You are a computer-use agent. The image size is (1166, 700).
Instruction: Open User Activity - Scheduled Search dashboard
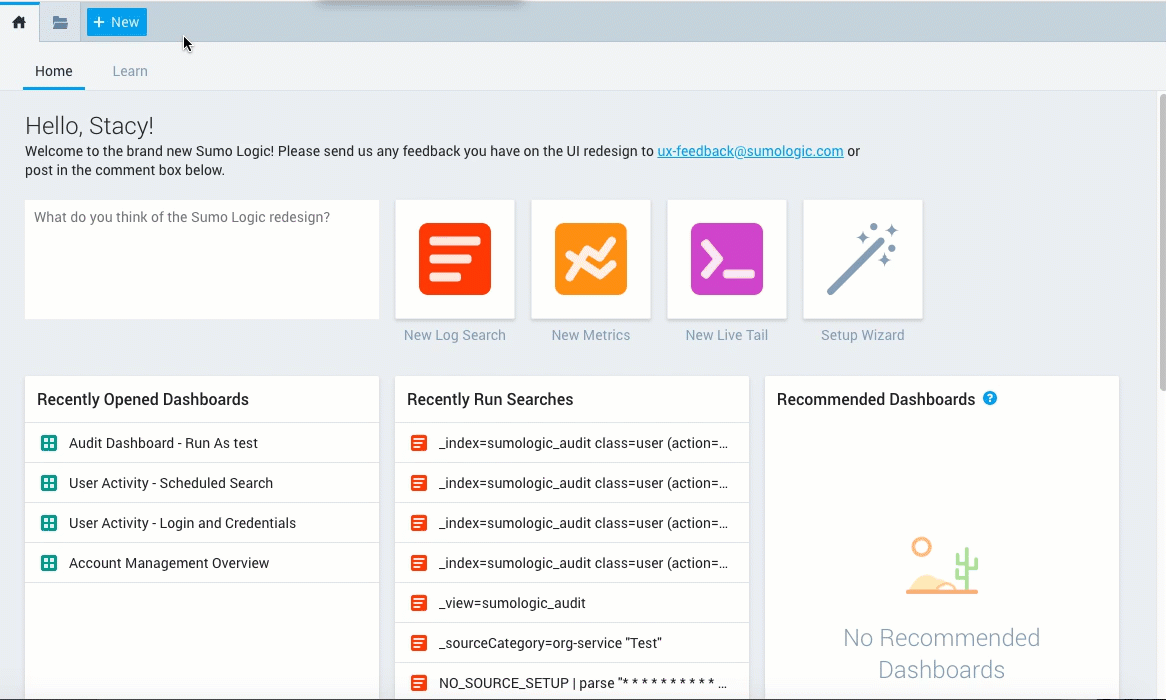tap(171, 483)
